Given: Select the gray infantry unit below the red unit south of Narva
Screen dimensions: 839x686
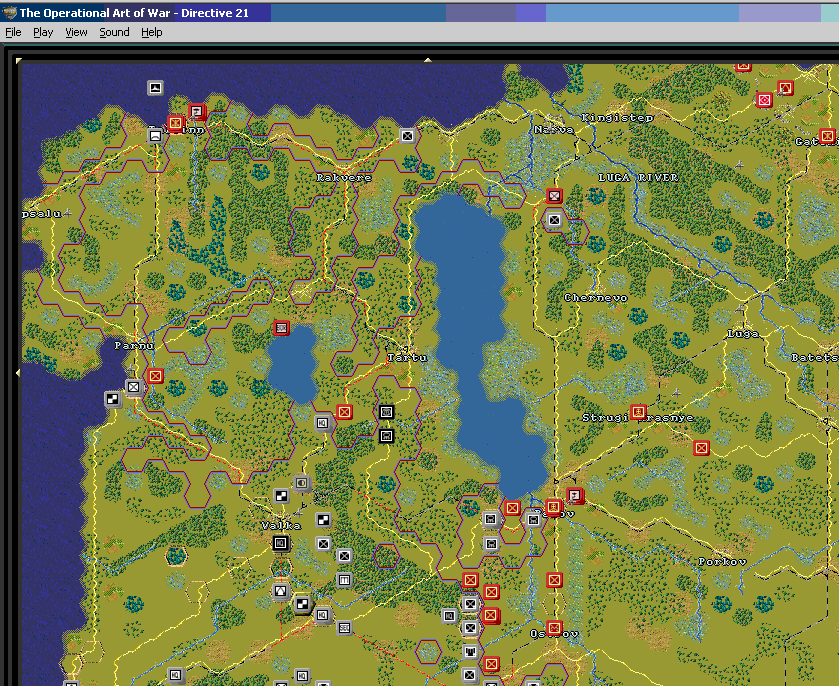Looking at the screenshot, I should pyautogui.click(x=554, y=219).
